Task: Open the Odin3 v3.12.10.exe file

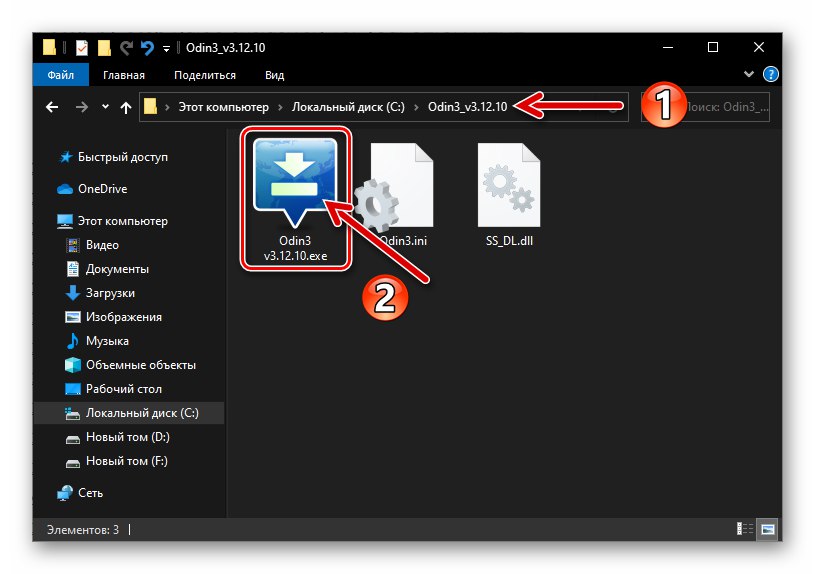Action: [295, 200]
